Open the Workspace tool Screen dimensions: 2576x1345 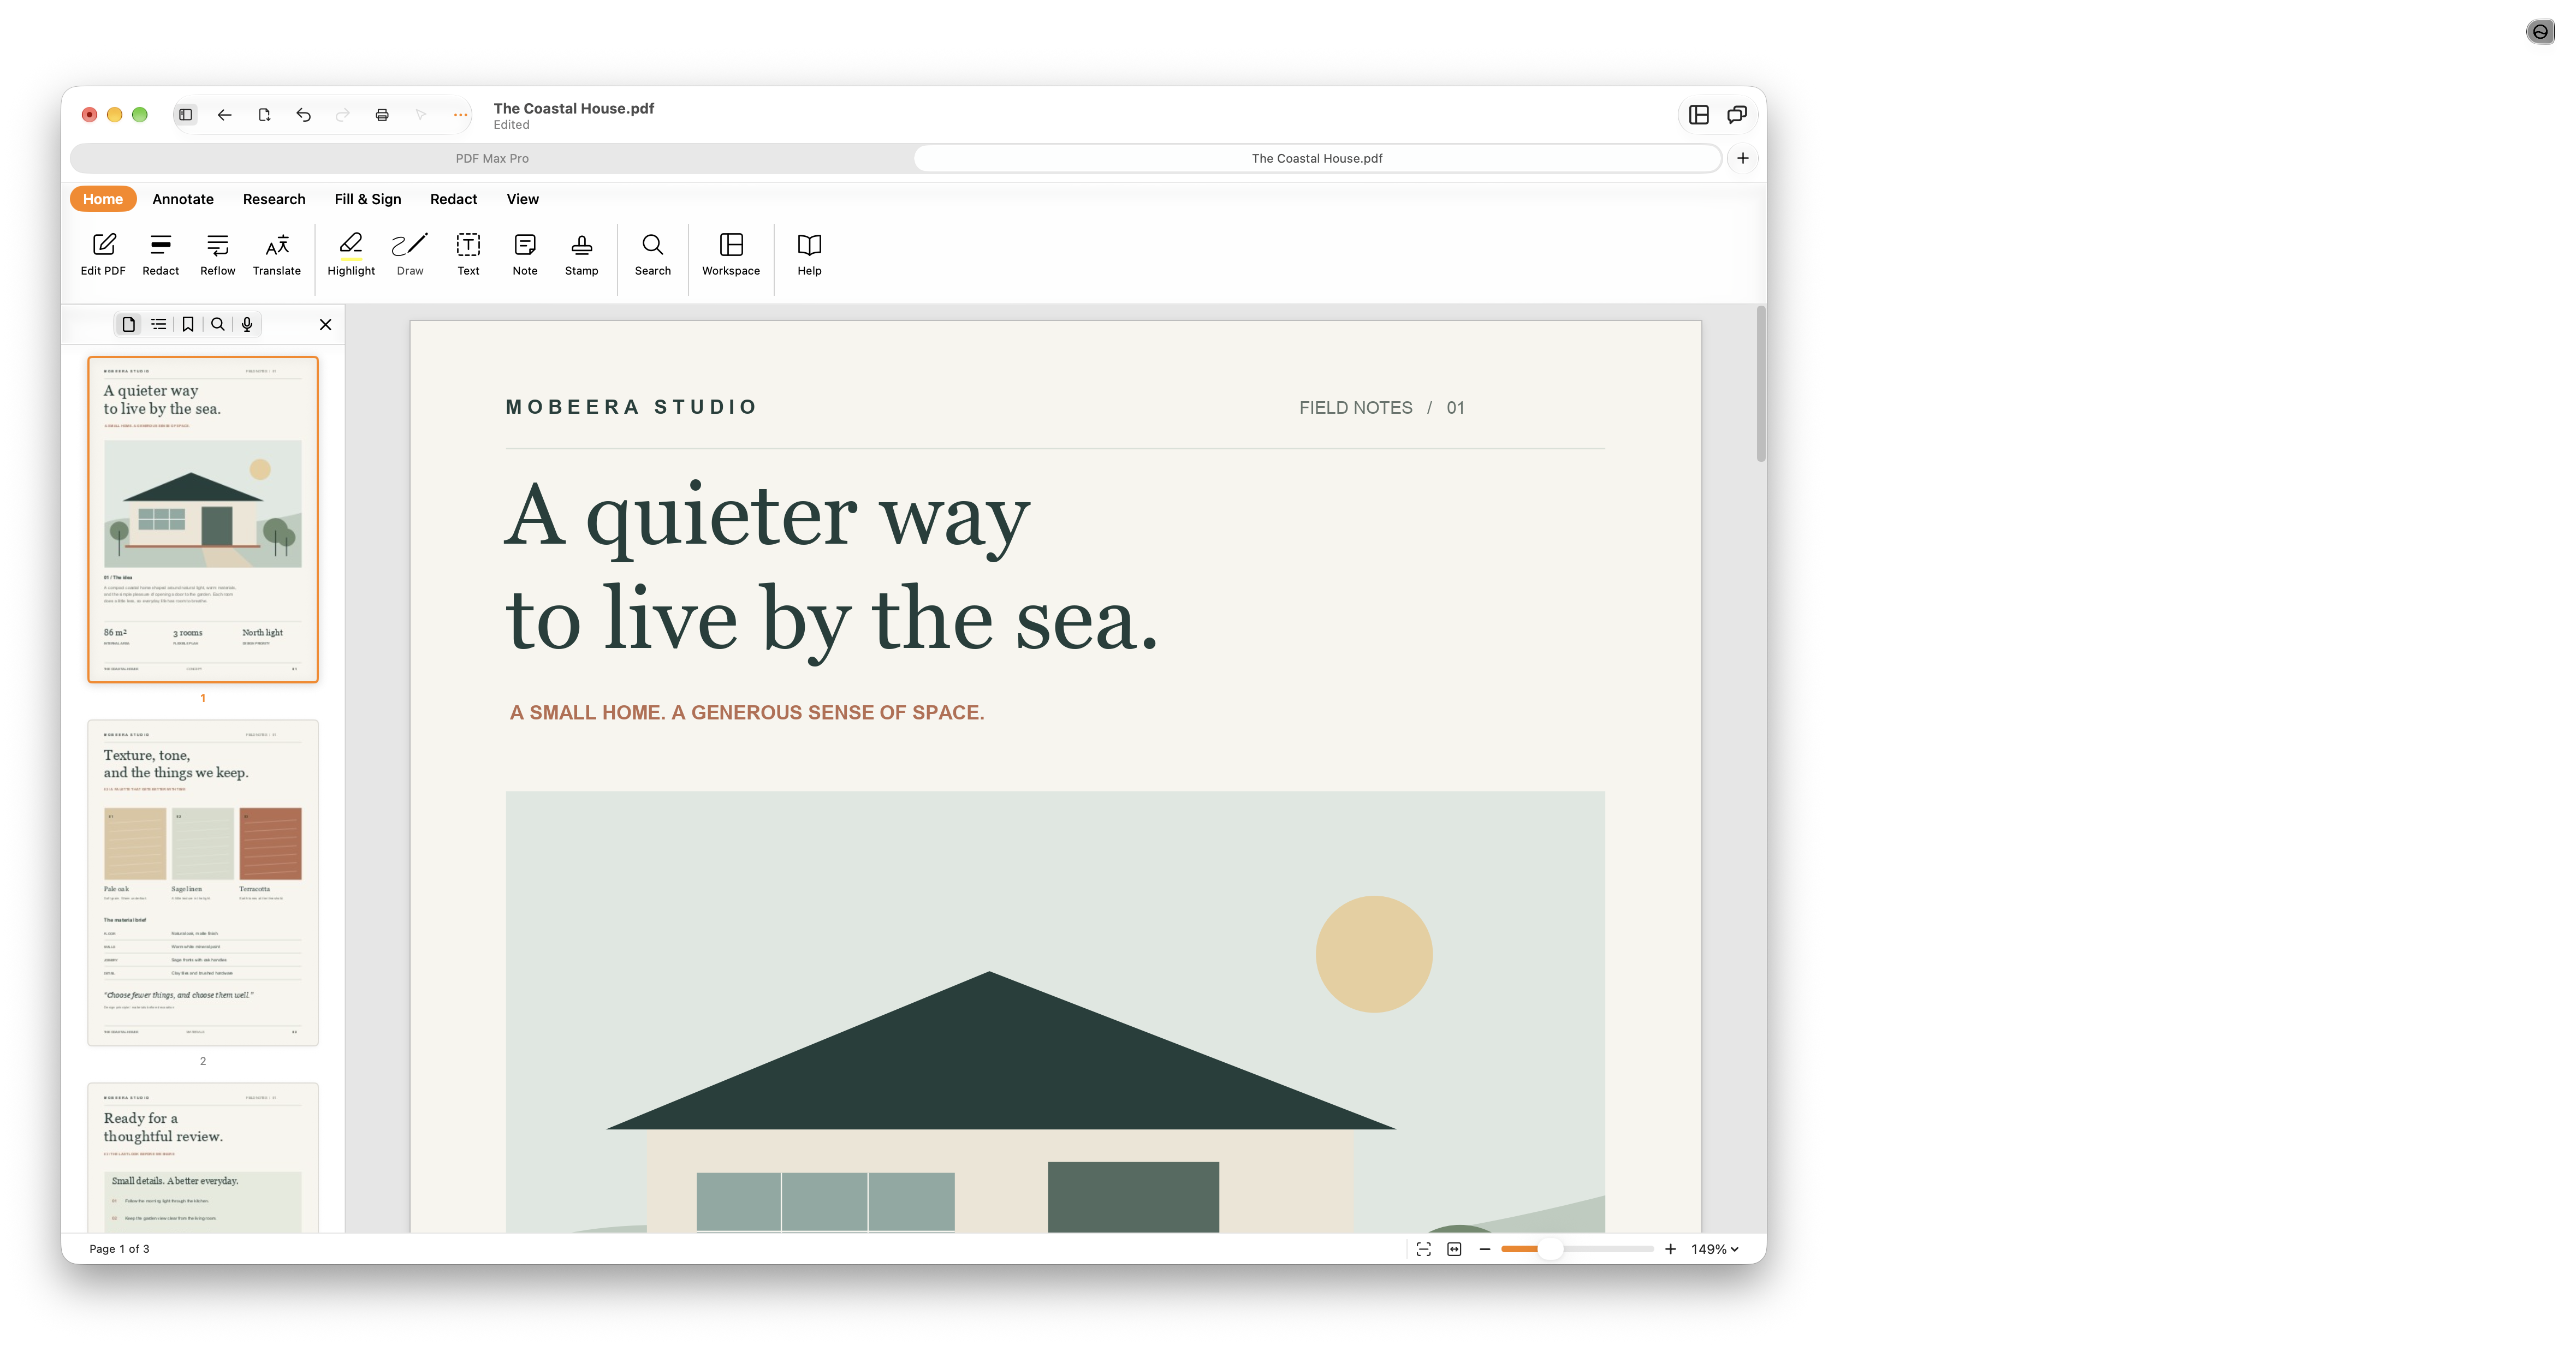(731, 255)
